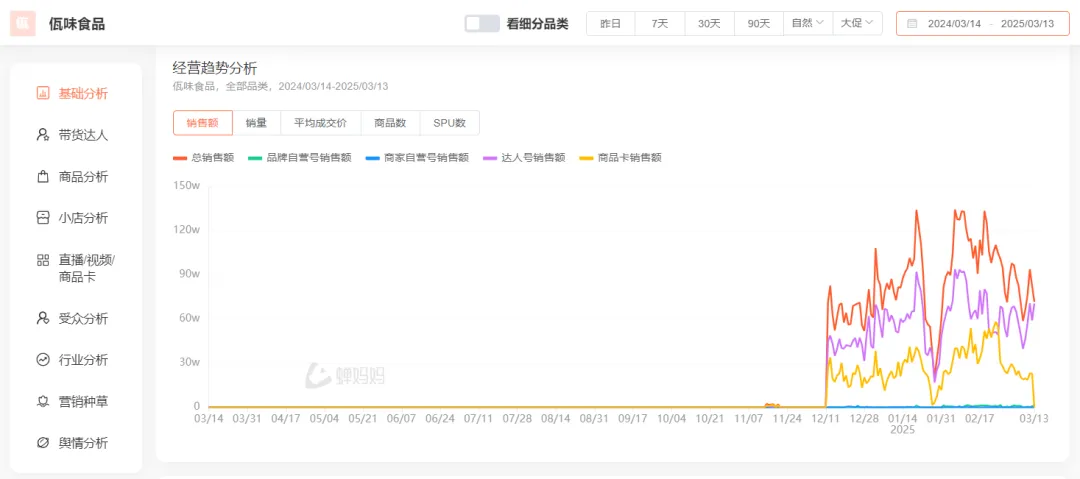
Task: Click the 12/11 x-axis date label
Action: point(824,418)
